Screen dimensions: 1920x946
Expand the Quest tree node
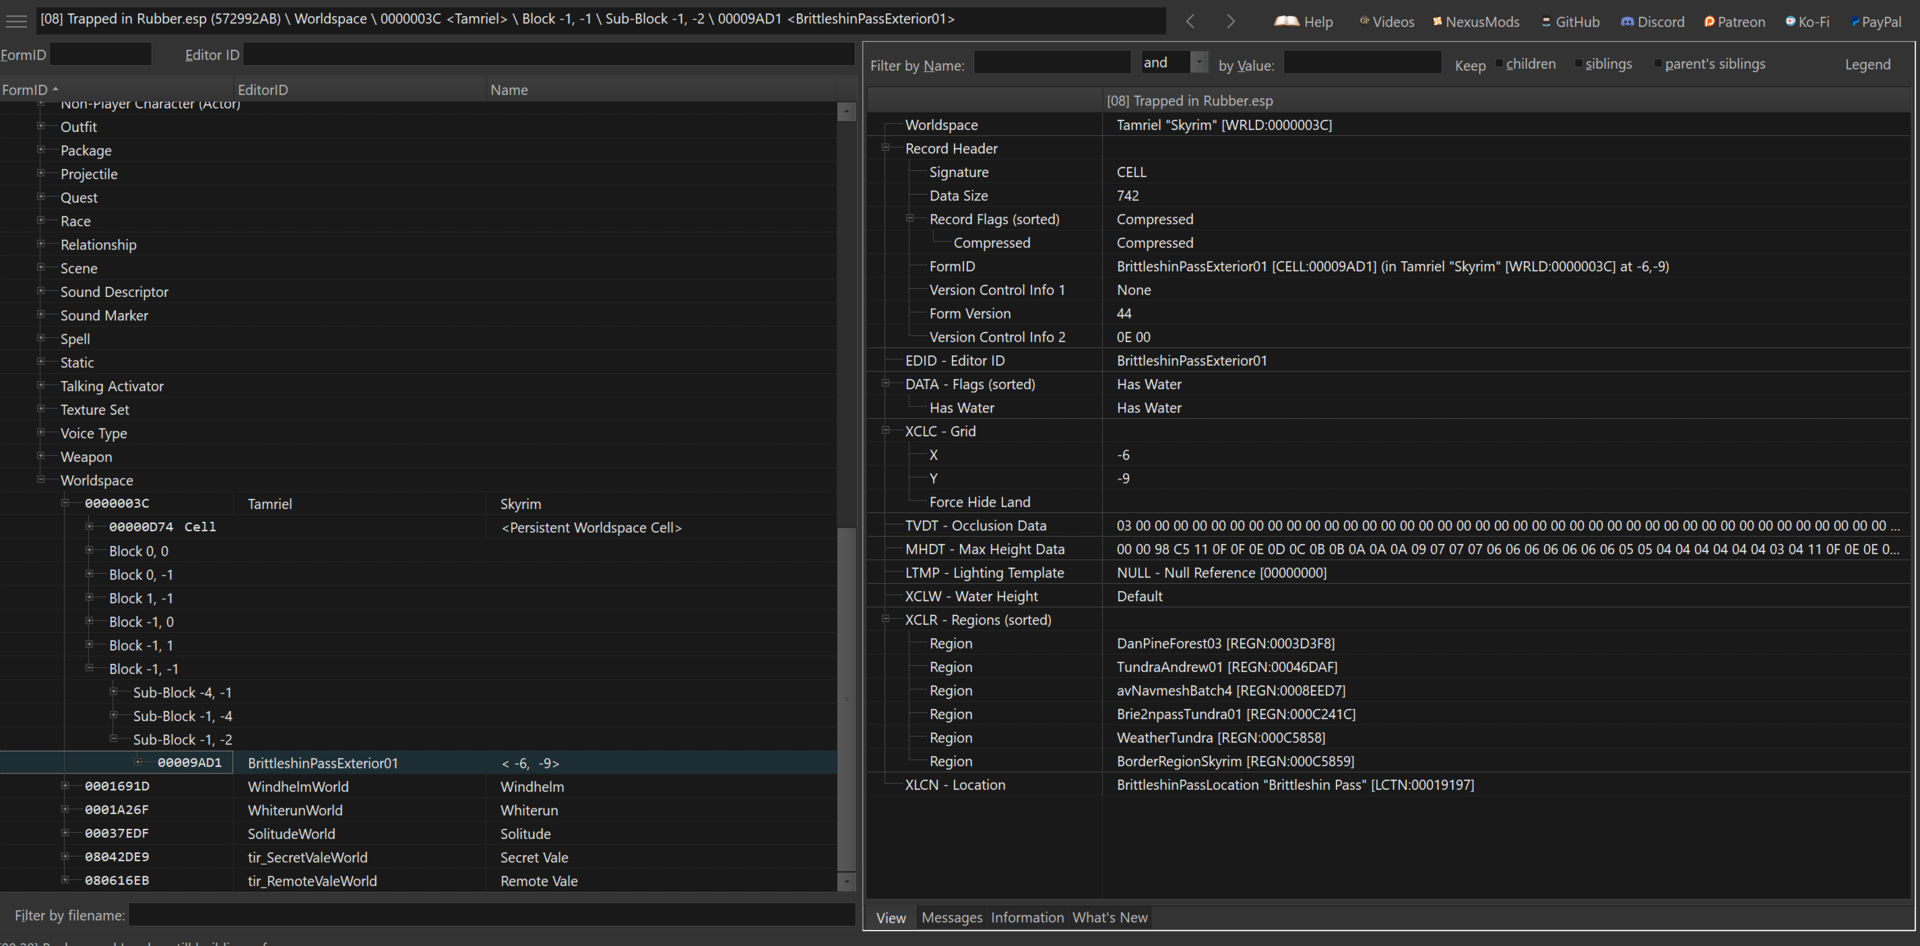[41, 197]
